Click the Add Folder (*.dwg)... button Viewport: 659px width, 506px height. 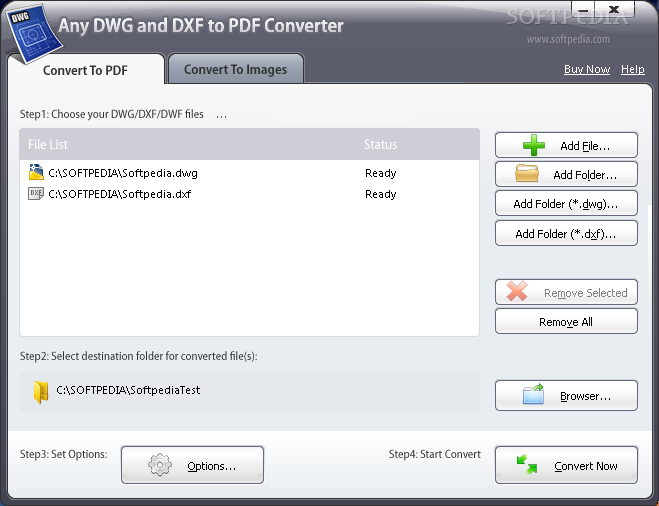tap(566, 204)
